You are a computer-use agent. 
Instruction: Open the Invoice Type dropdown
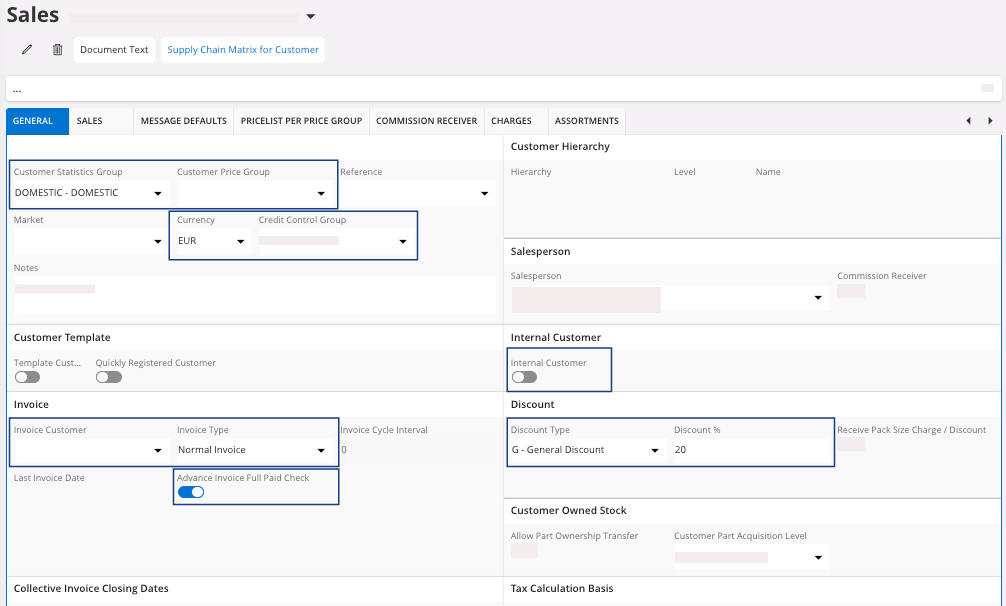(321, 451)
